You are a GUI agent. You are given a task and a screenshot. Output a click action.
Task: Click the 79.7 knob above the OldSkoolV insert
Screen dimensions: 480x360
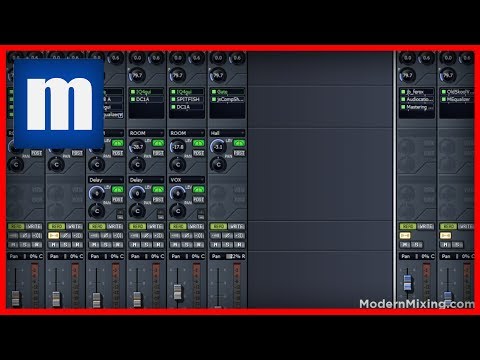pos(448,76)
